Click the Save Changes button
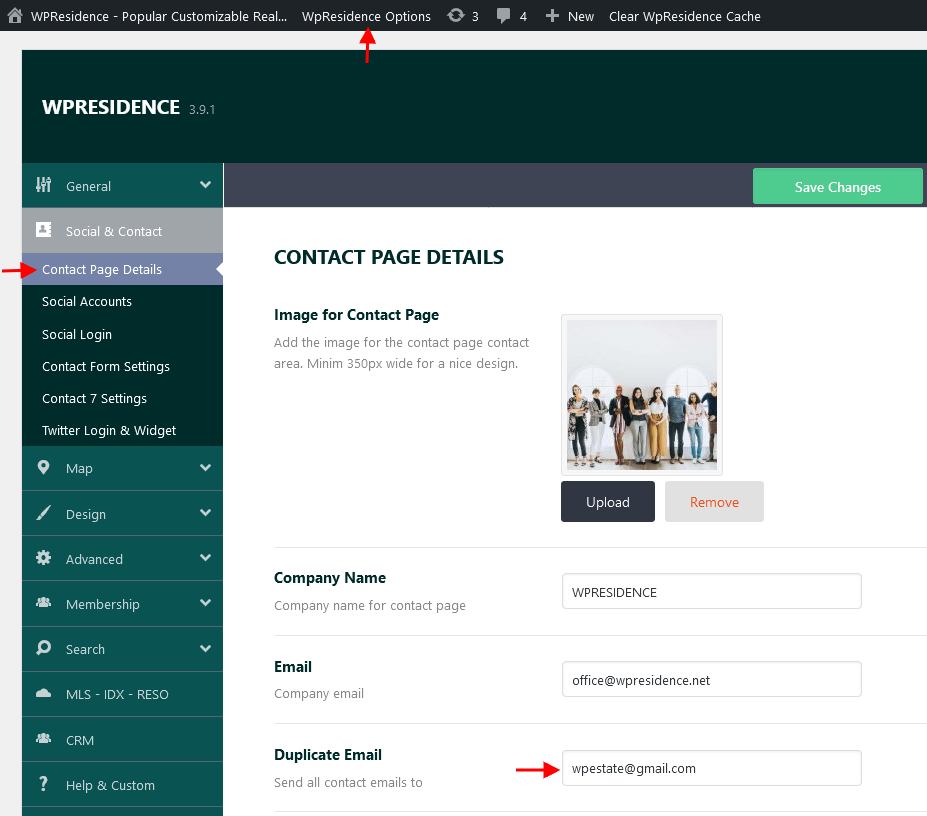Viewport: 927px width, 816px height. click(837, 186)
